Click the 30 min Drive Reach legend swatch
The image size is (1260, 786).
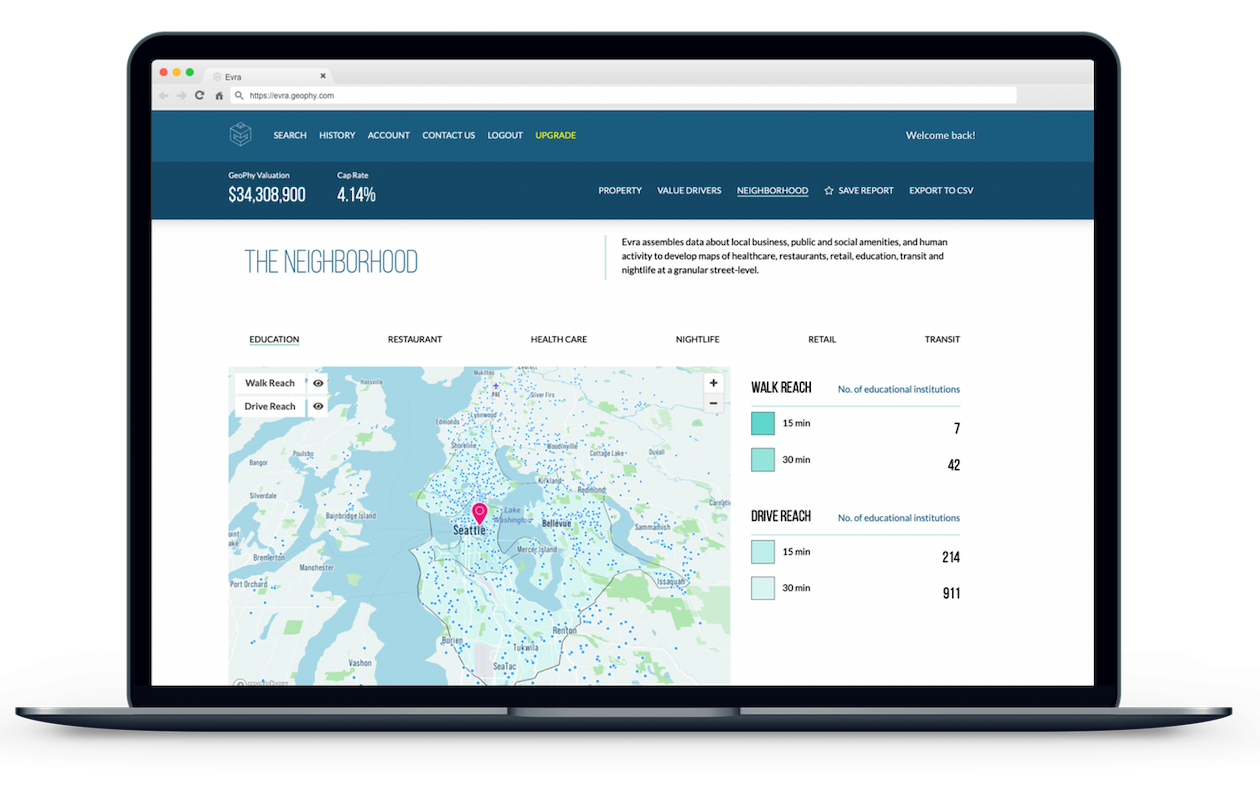point(762,587)
